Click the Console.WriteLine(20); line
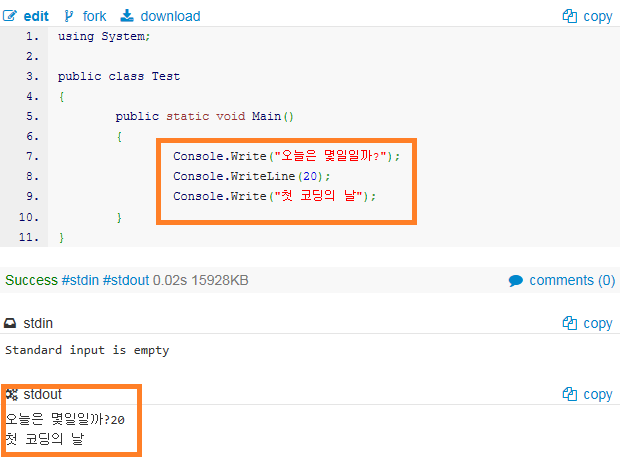This screenshot has width=636, height=467. pyautogui.click(x=251, y=176)
